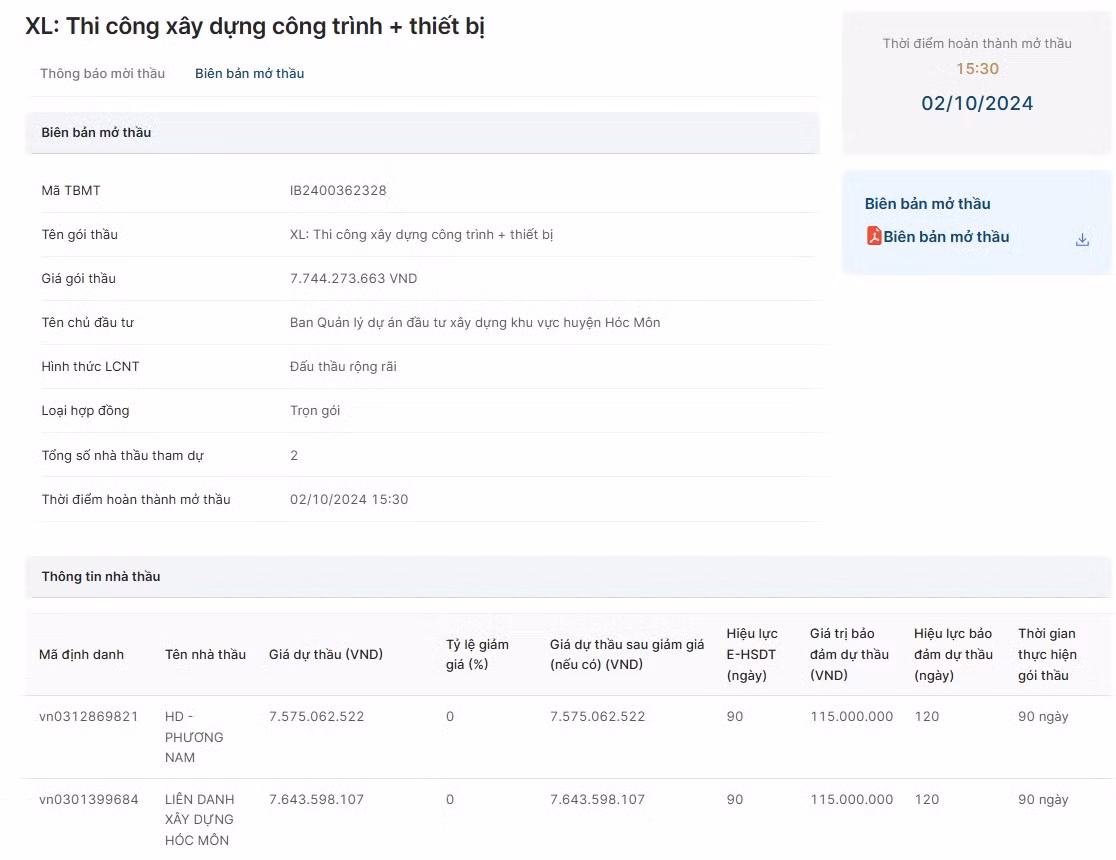Click the page title XL: Thi công xây dựng

(255, 26)
